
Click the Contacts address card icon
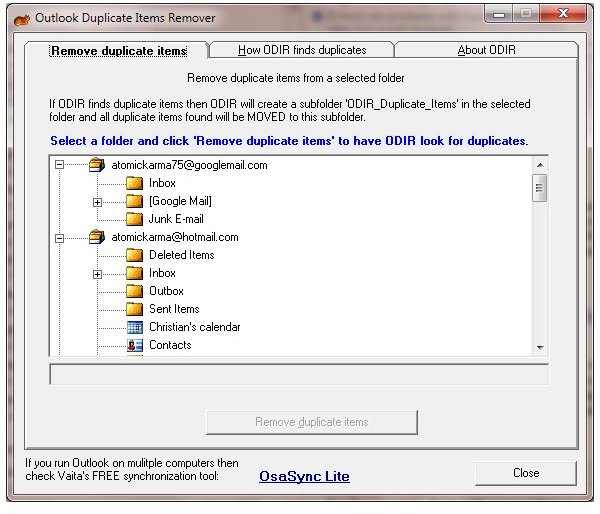click(135, 345)
